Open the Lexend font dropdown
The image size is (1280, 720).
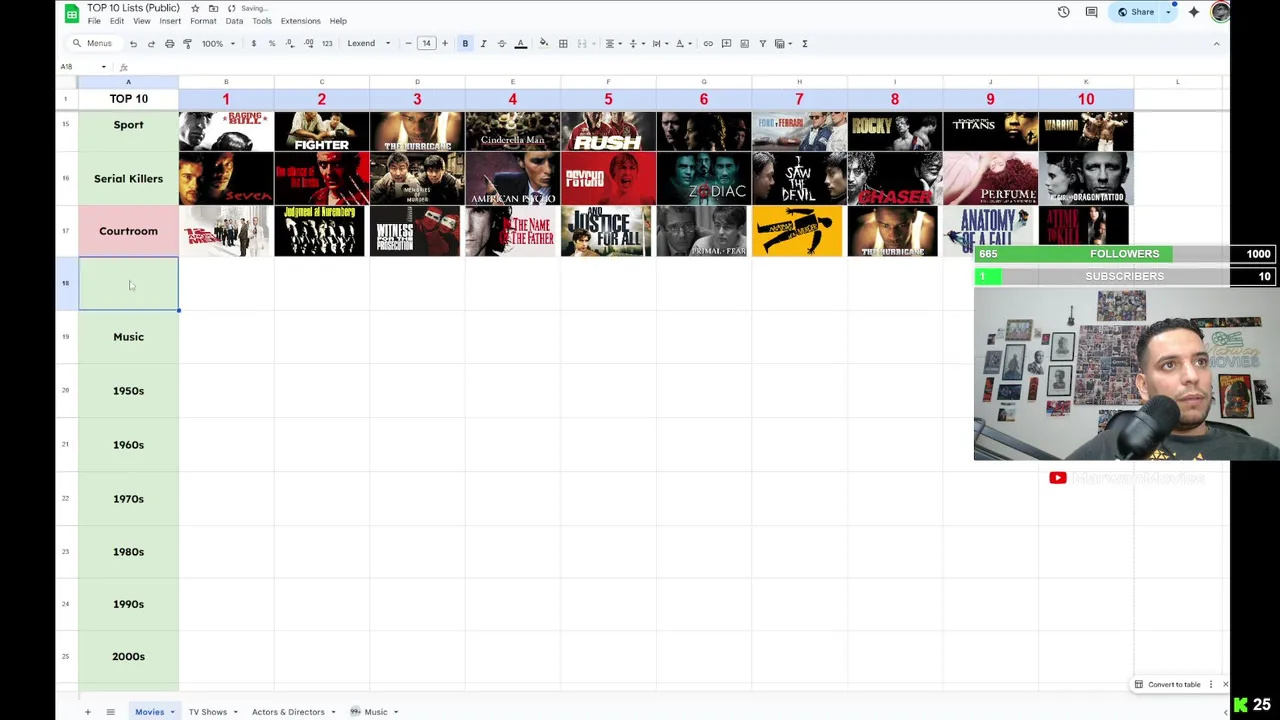pyautogui.click(x=368, y=43)
